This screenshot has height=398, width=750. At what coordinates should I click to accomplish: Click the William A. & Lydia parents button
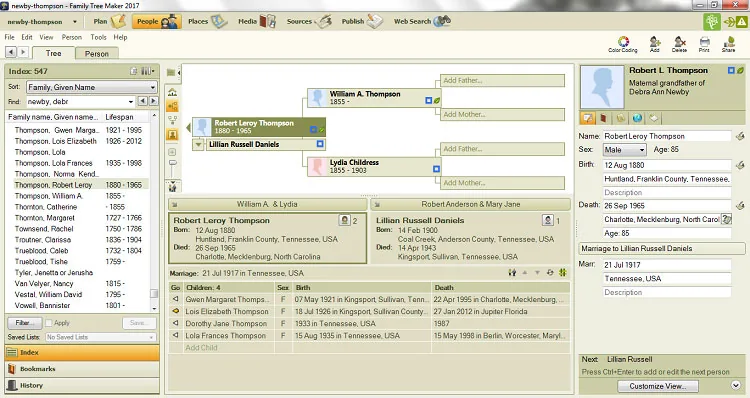click(x=267, y=204)
